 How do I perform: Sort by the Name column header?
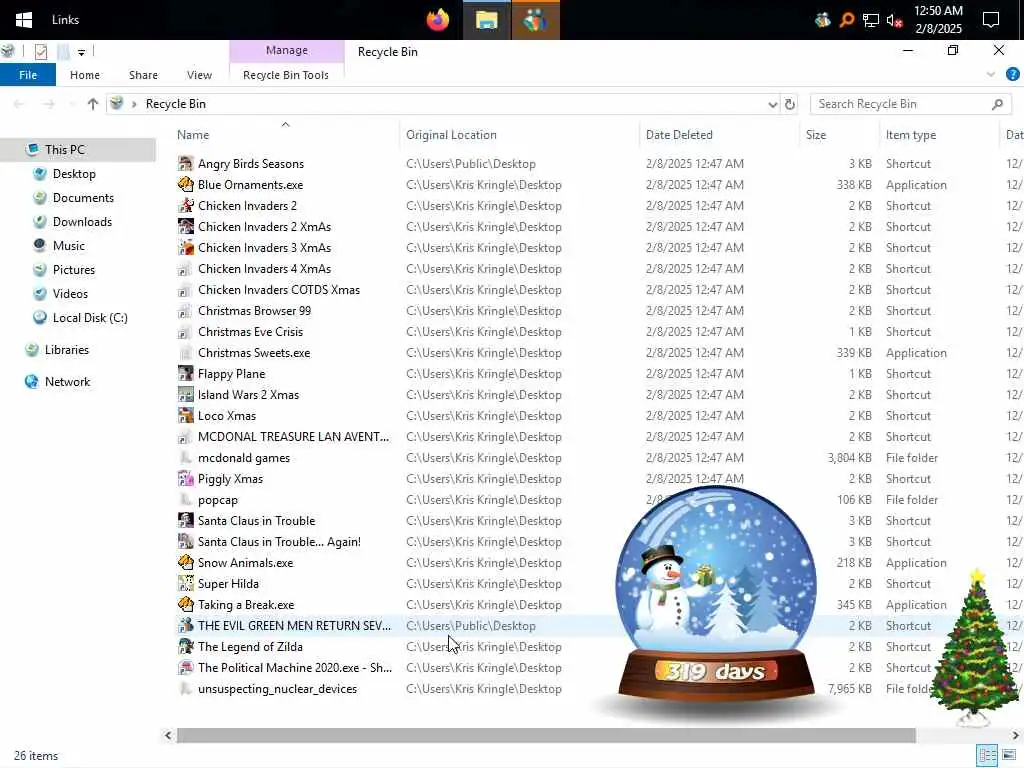(x=193, y=135)
